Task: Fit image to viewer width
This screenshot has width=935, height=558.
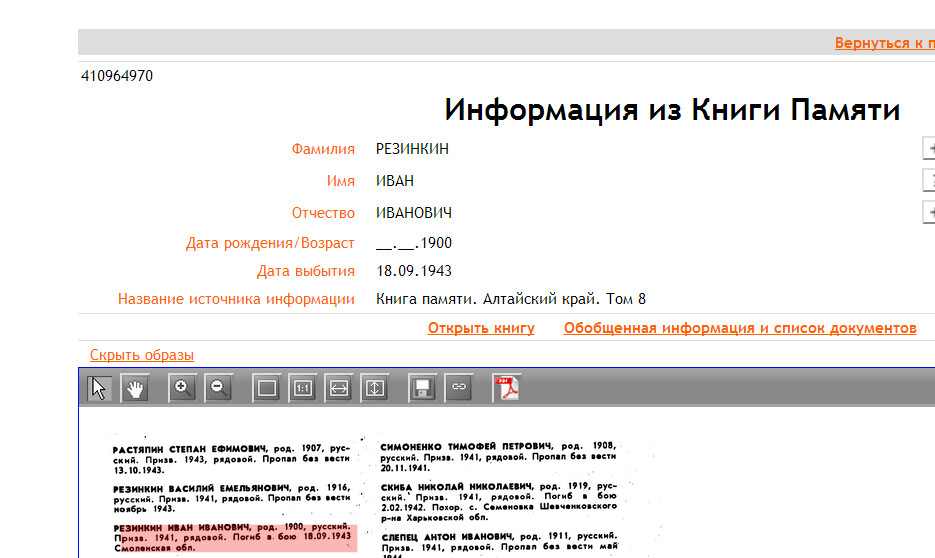Action: point(338,388)
